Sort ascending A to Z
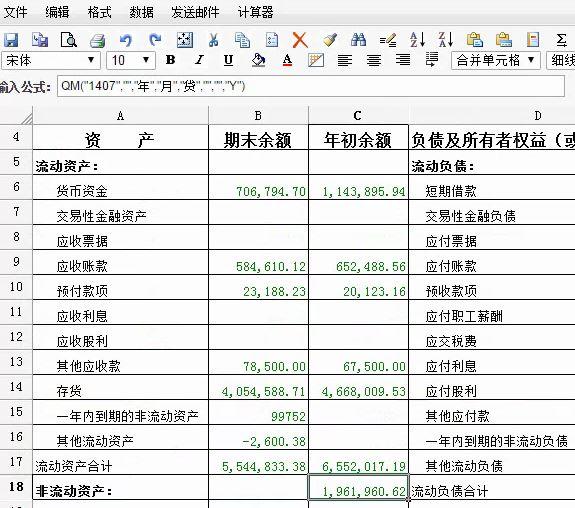 tap(417, 40)
